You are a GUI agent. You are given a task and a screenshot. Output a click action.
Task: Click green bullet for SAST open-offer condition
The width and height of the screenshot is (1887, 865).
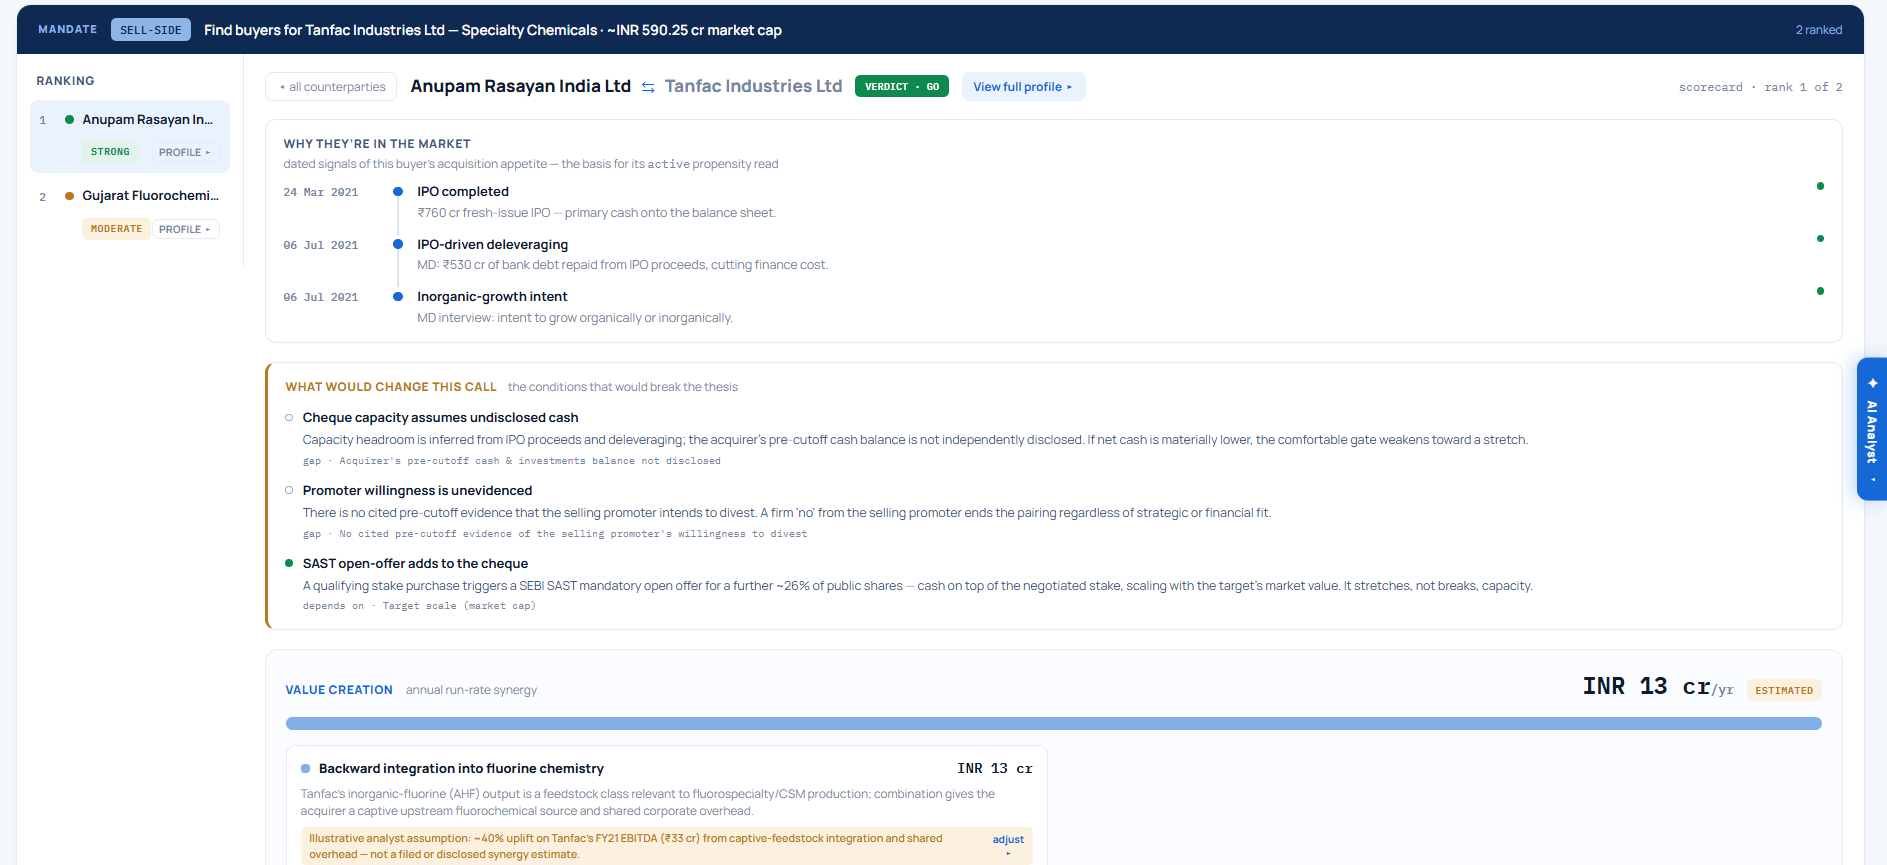tap(289, 563)
